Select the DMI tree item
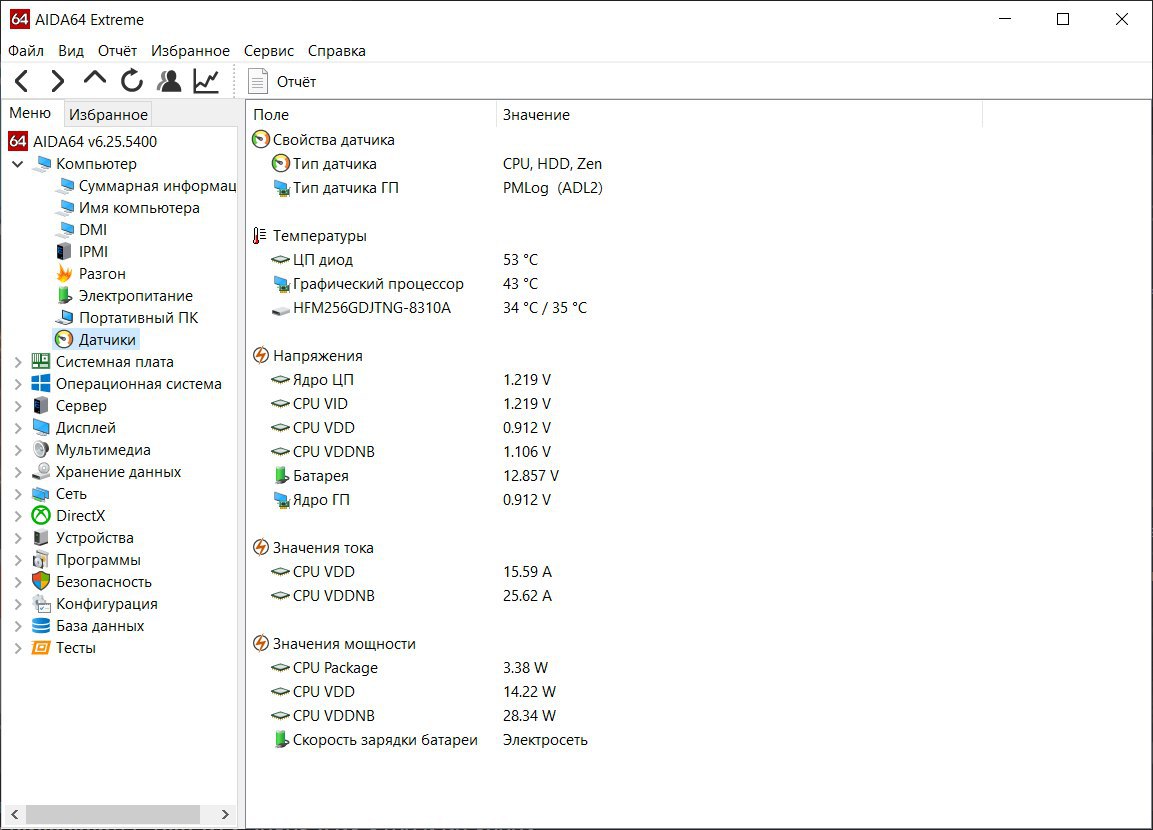This screenshot has width=1153, height=830. (93, 229)
